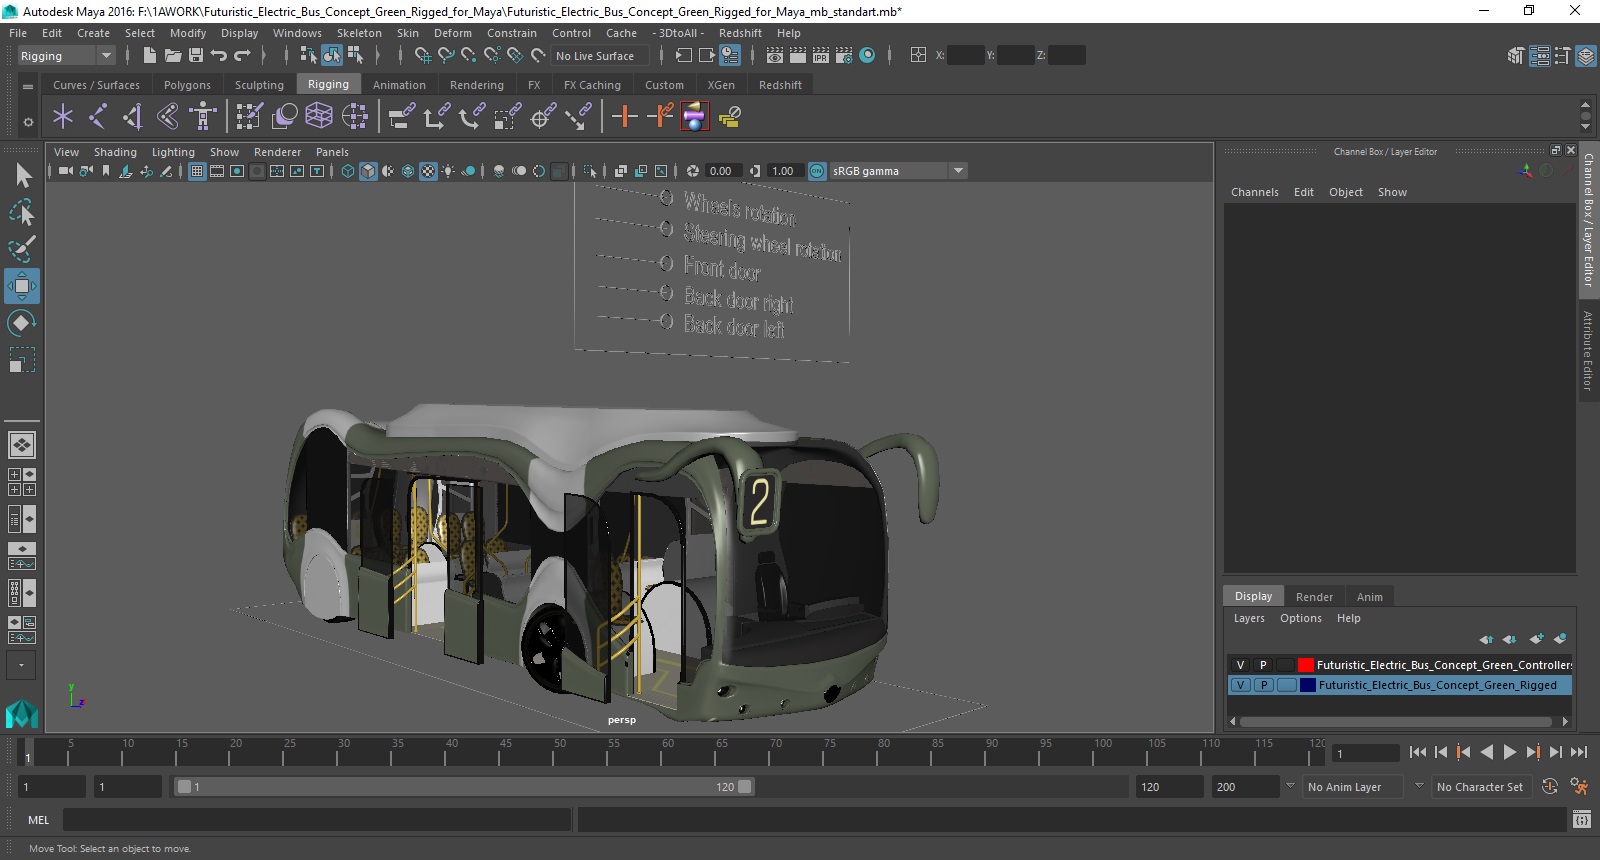Open the Rigging menu set dropdown
The image size is (1600, 860).
pyautogui.click(x=66, y=56)
